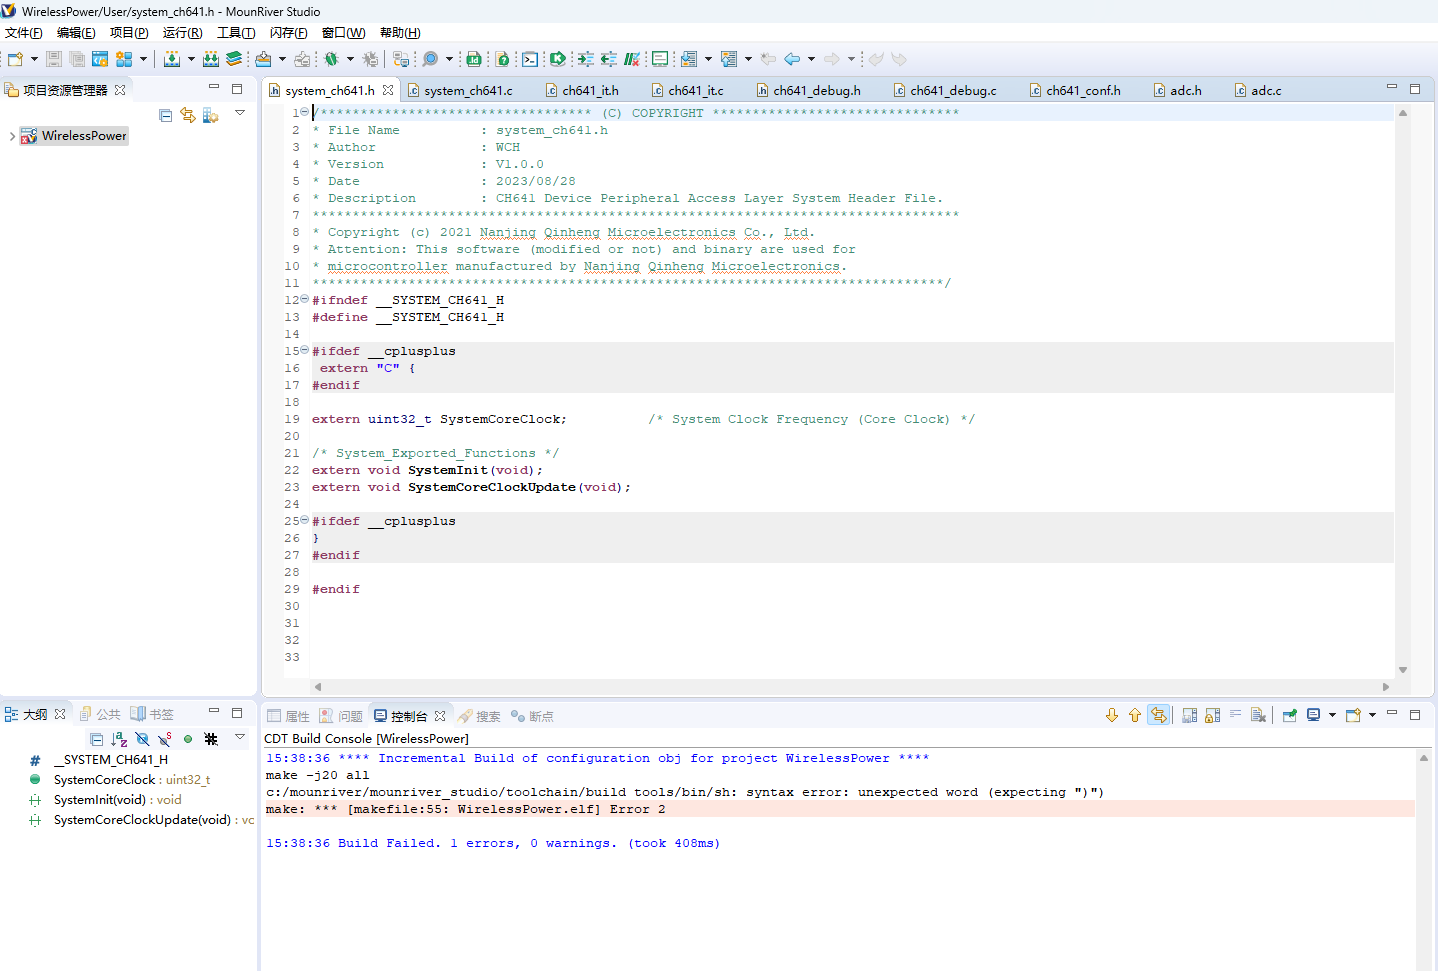Click the Build All toolbar icon
The image size is (1438, 971).
[211, 59]
